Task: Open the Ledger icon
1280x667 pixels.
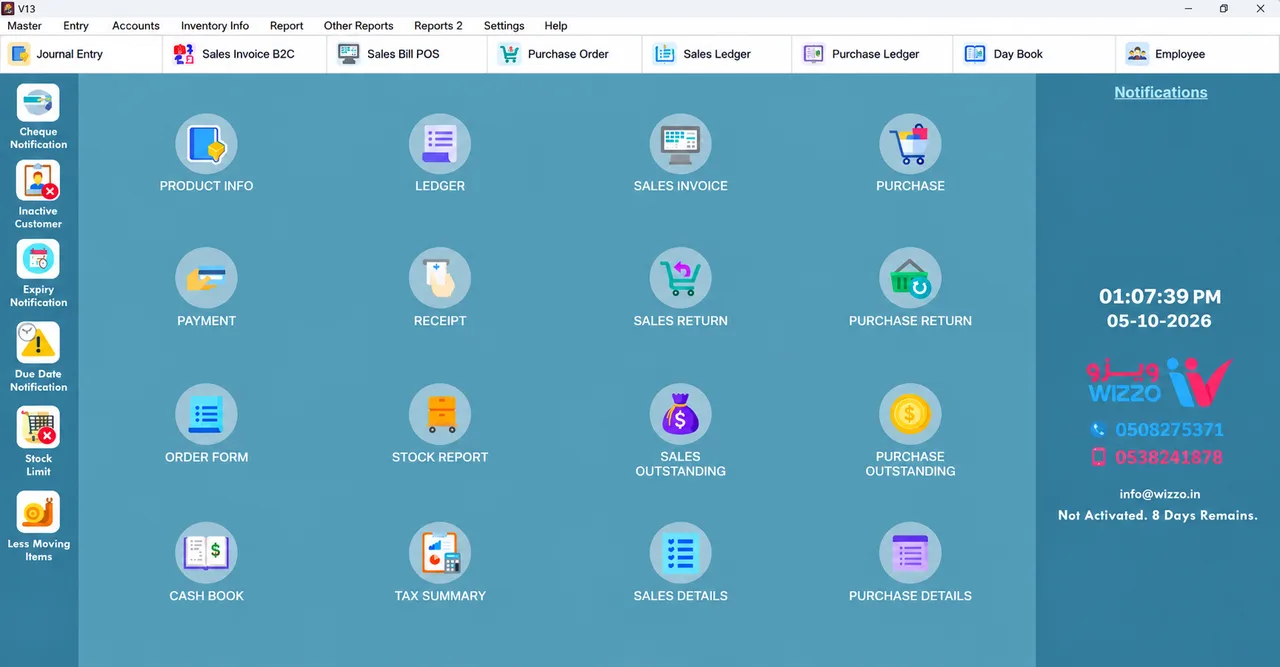Action: [440, 144]
